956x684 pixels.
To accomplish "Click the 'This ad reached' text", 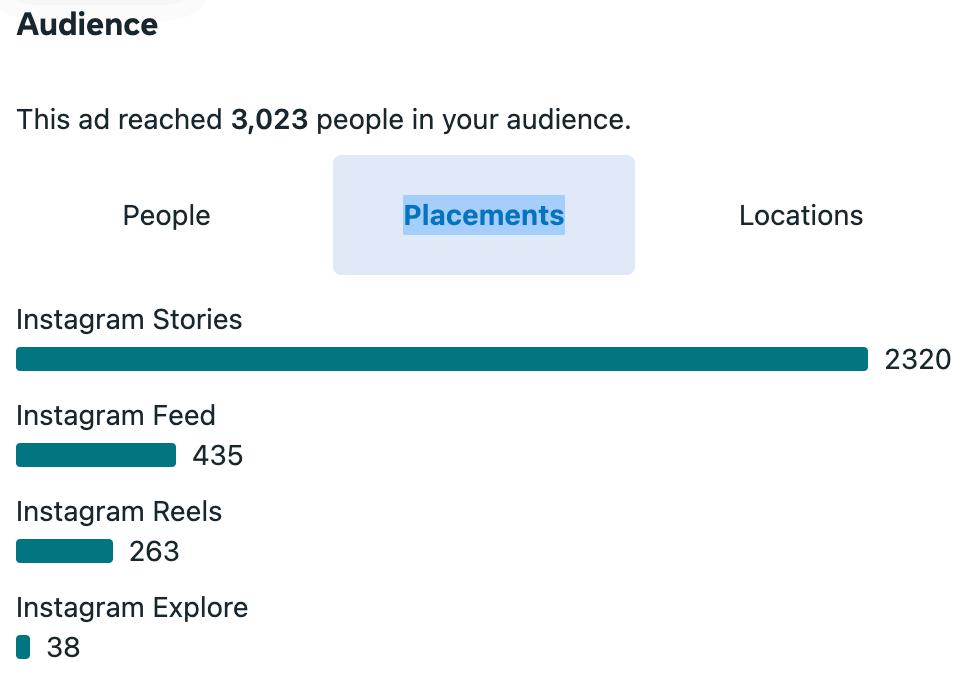I will click(x=120, y=121).
